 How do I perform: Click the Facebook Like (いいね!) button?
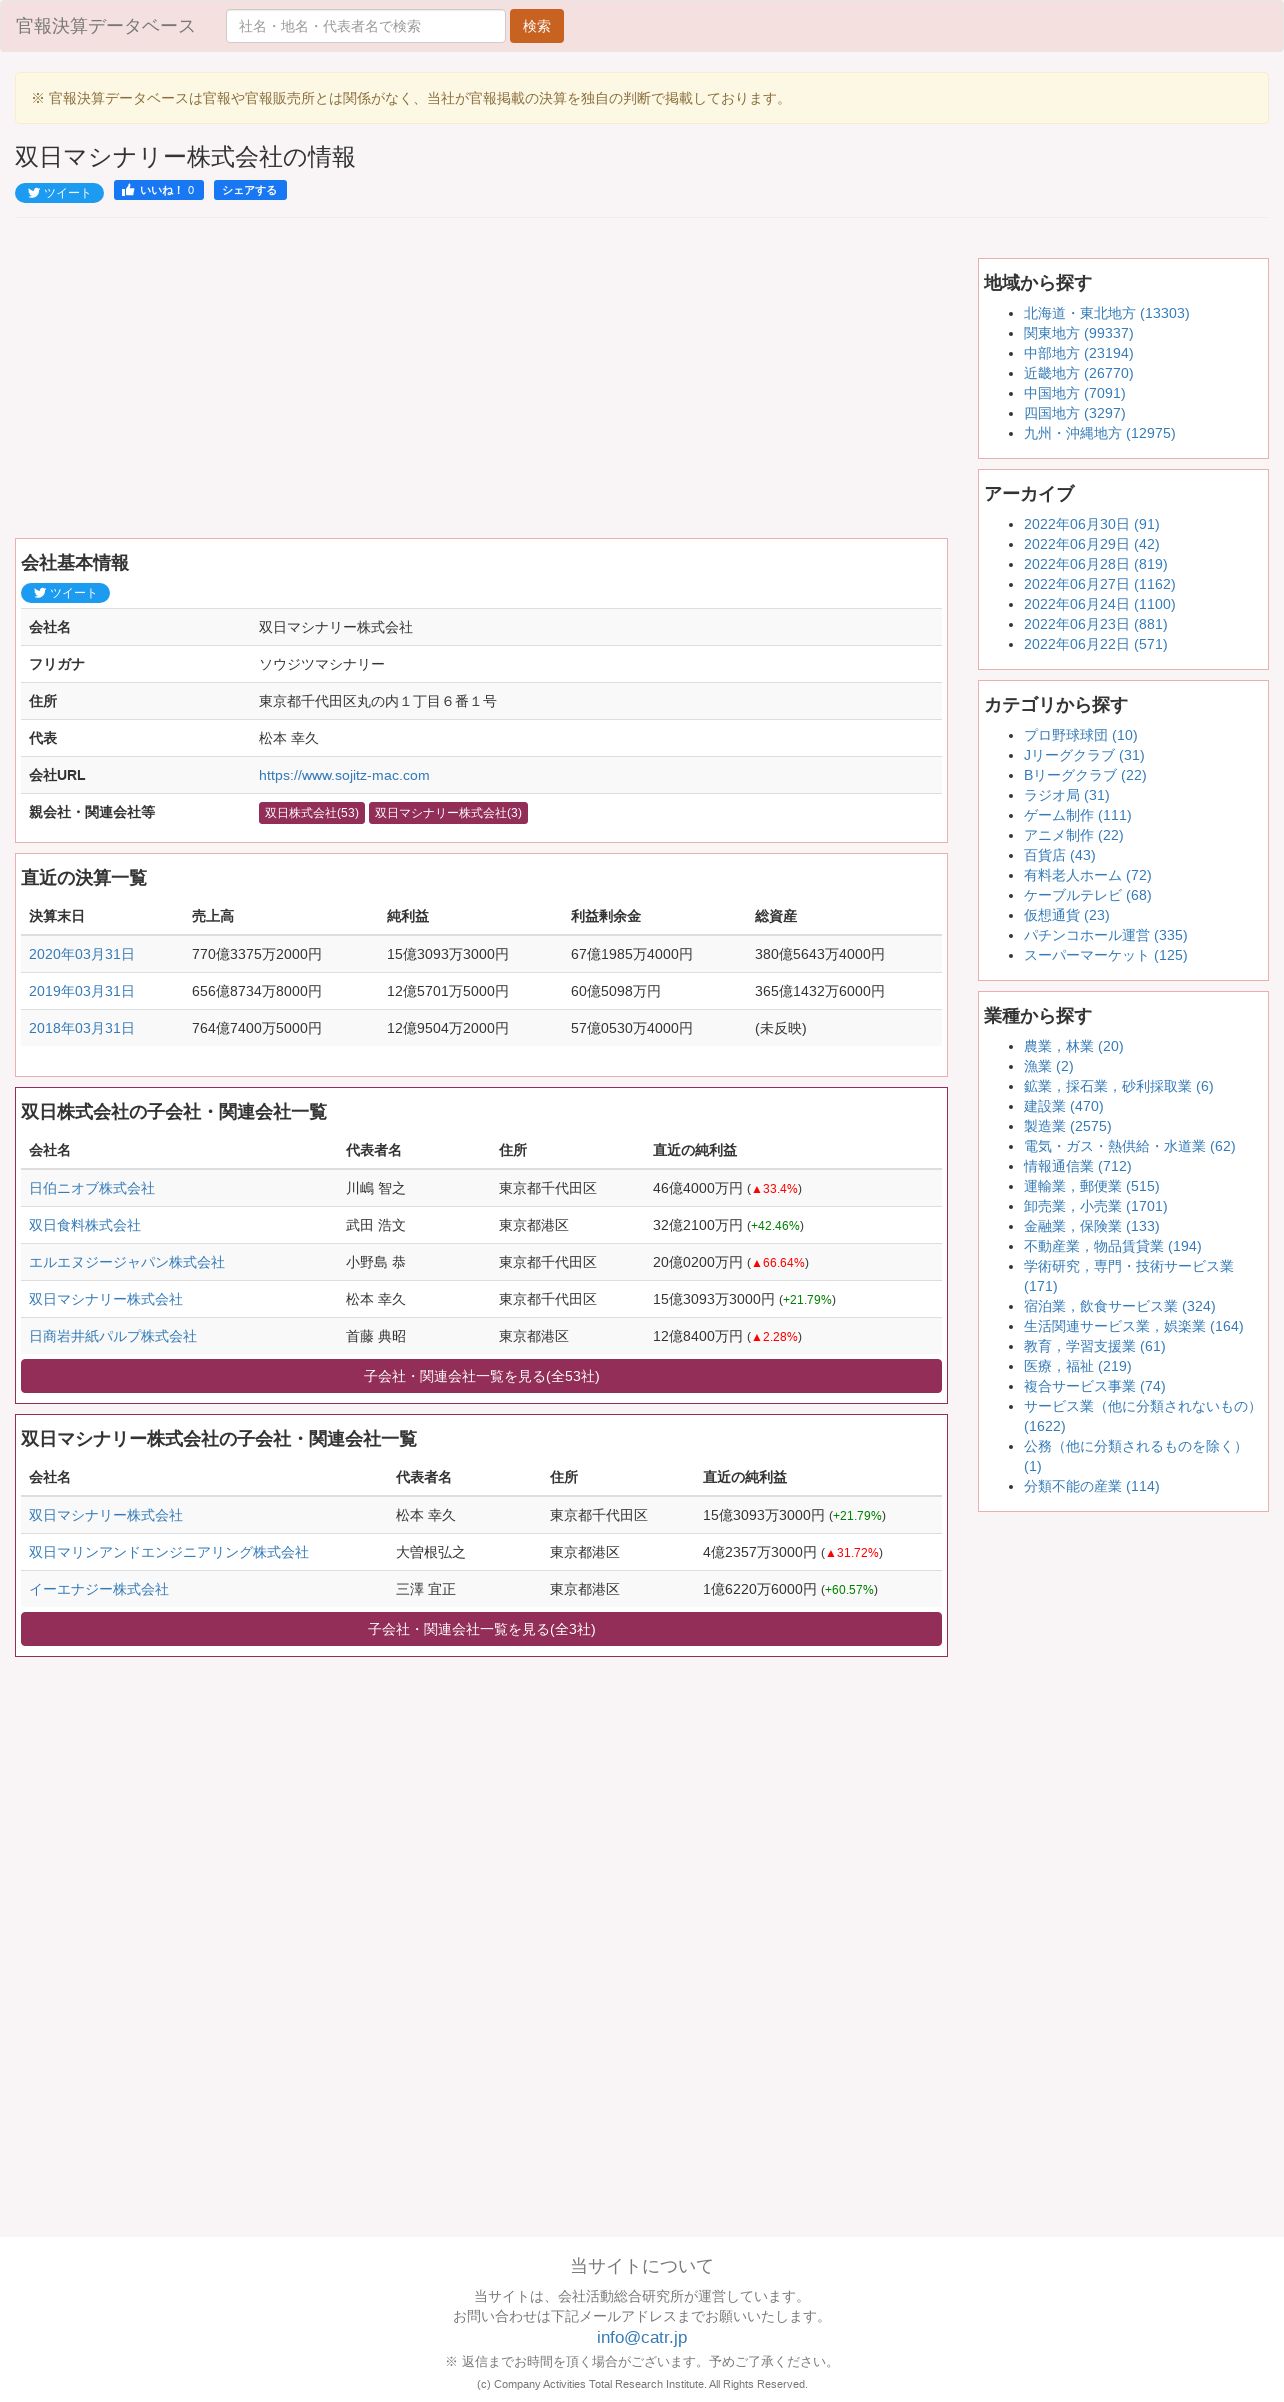[x=159, y=190]
